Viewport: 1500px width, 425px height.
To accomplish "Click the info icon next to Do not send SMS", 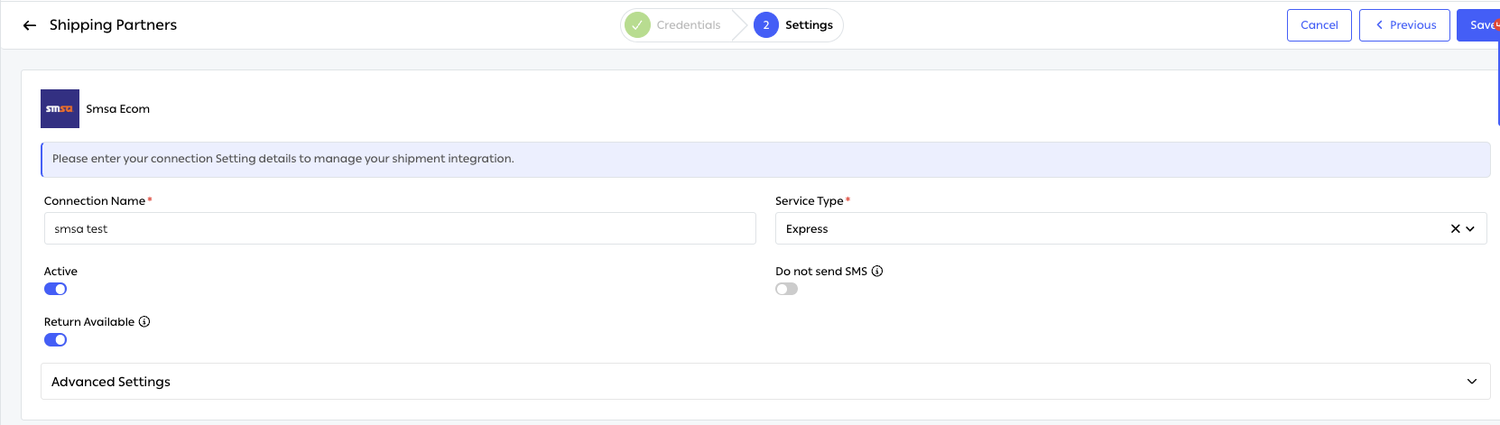I will click(x=877, y=271).
